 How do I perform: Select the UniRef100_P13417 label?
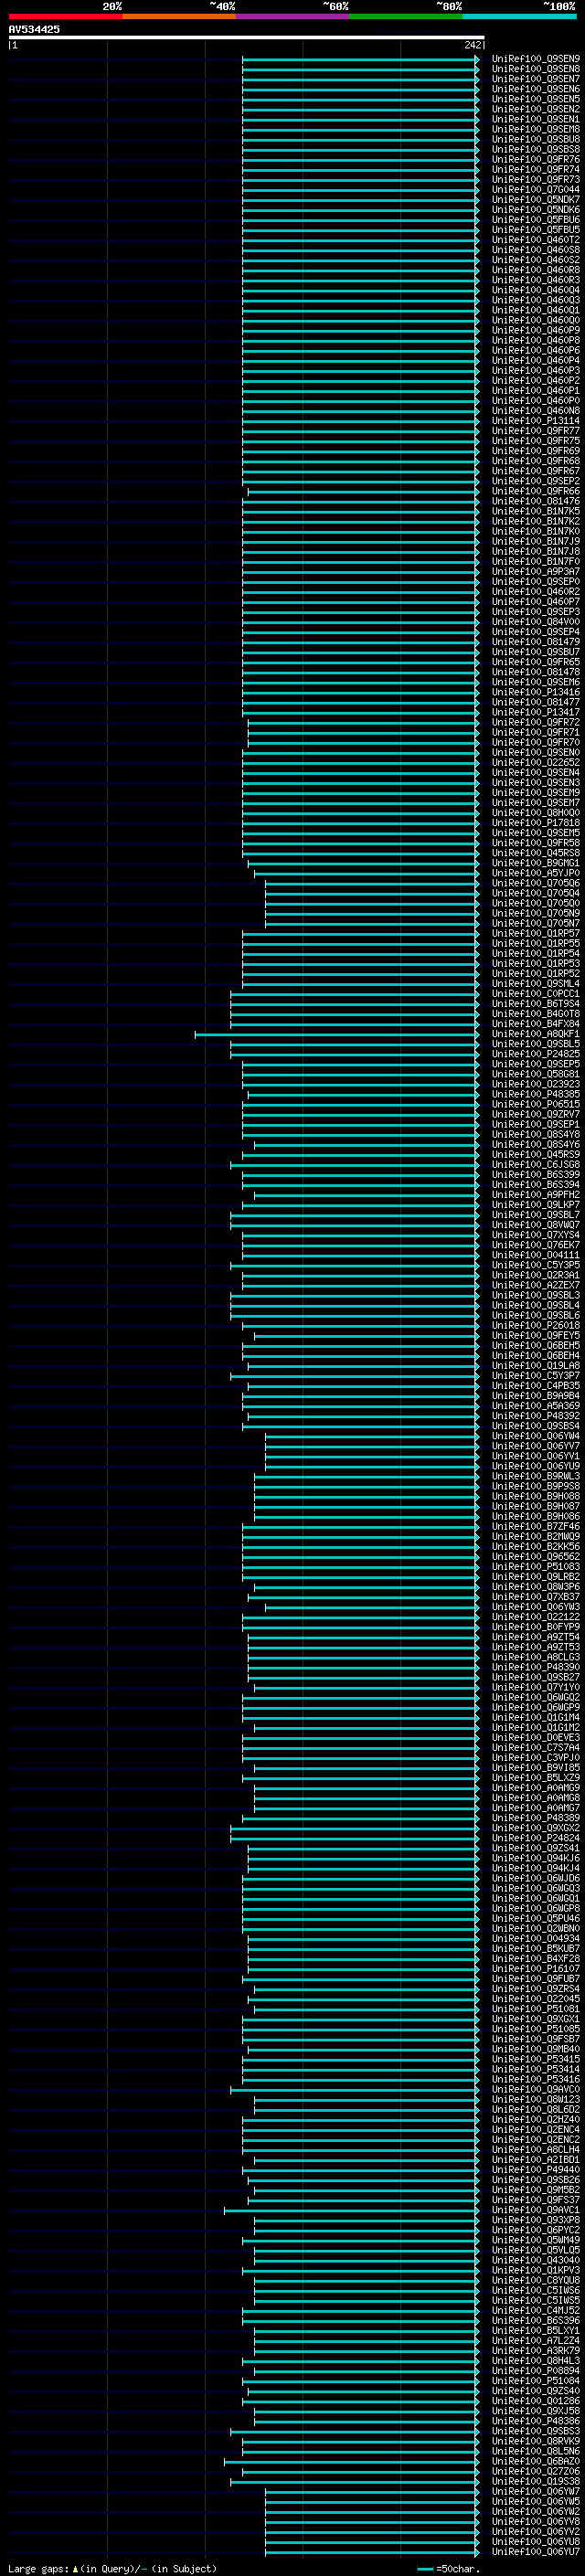pyautogui.click(x=536, y=713)
